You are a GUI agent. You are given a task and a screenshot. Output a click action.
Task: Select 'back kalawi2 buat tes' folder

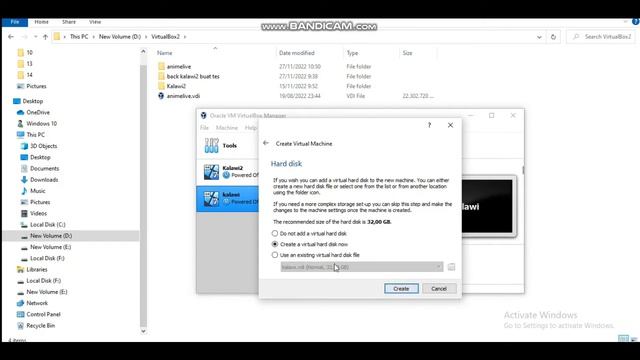(193, 76)
